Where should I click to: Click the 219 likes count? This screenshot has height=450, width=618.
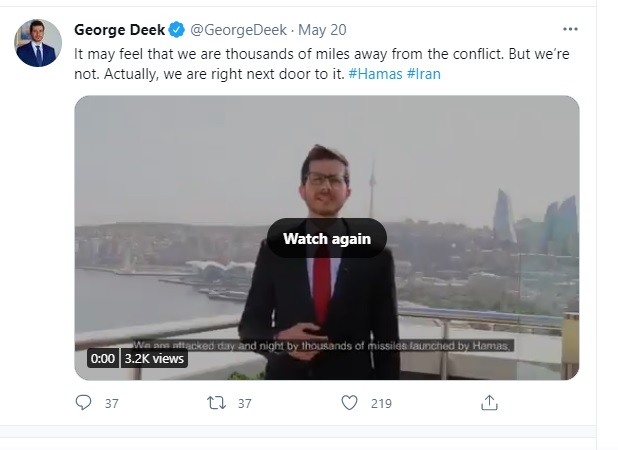381,404
